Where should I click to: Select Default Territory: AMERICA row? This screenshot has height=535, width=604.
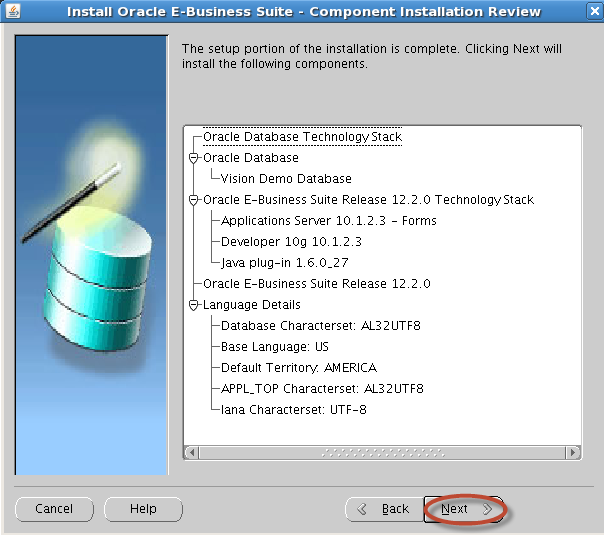(298, 368)
